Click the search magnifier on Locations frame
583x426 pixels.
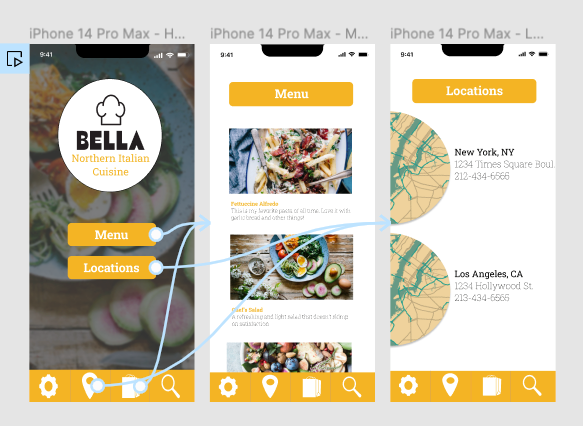pyautogui.click(x=532, y=385)
